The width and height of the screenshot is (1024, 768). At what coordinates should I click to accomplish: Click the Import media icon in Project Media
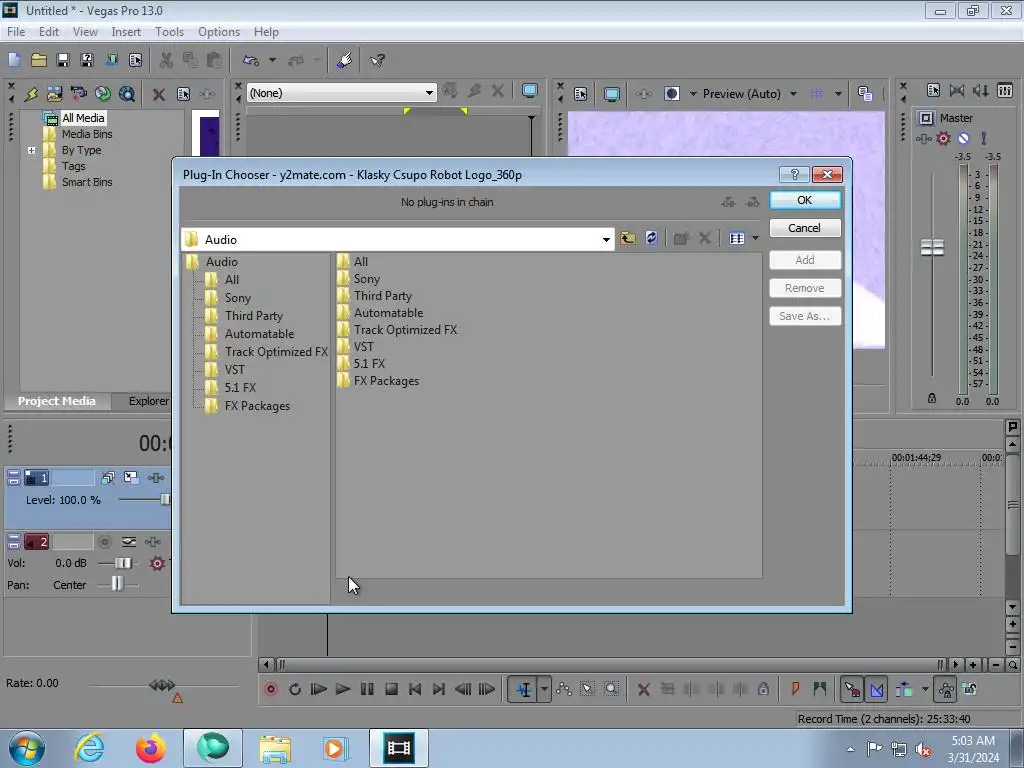(54, 94)
